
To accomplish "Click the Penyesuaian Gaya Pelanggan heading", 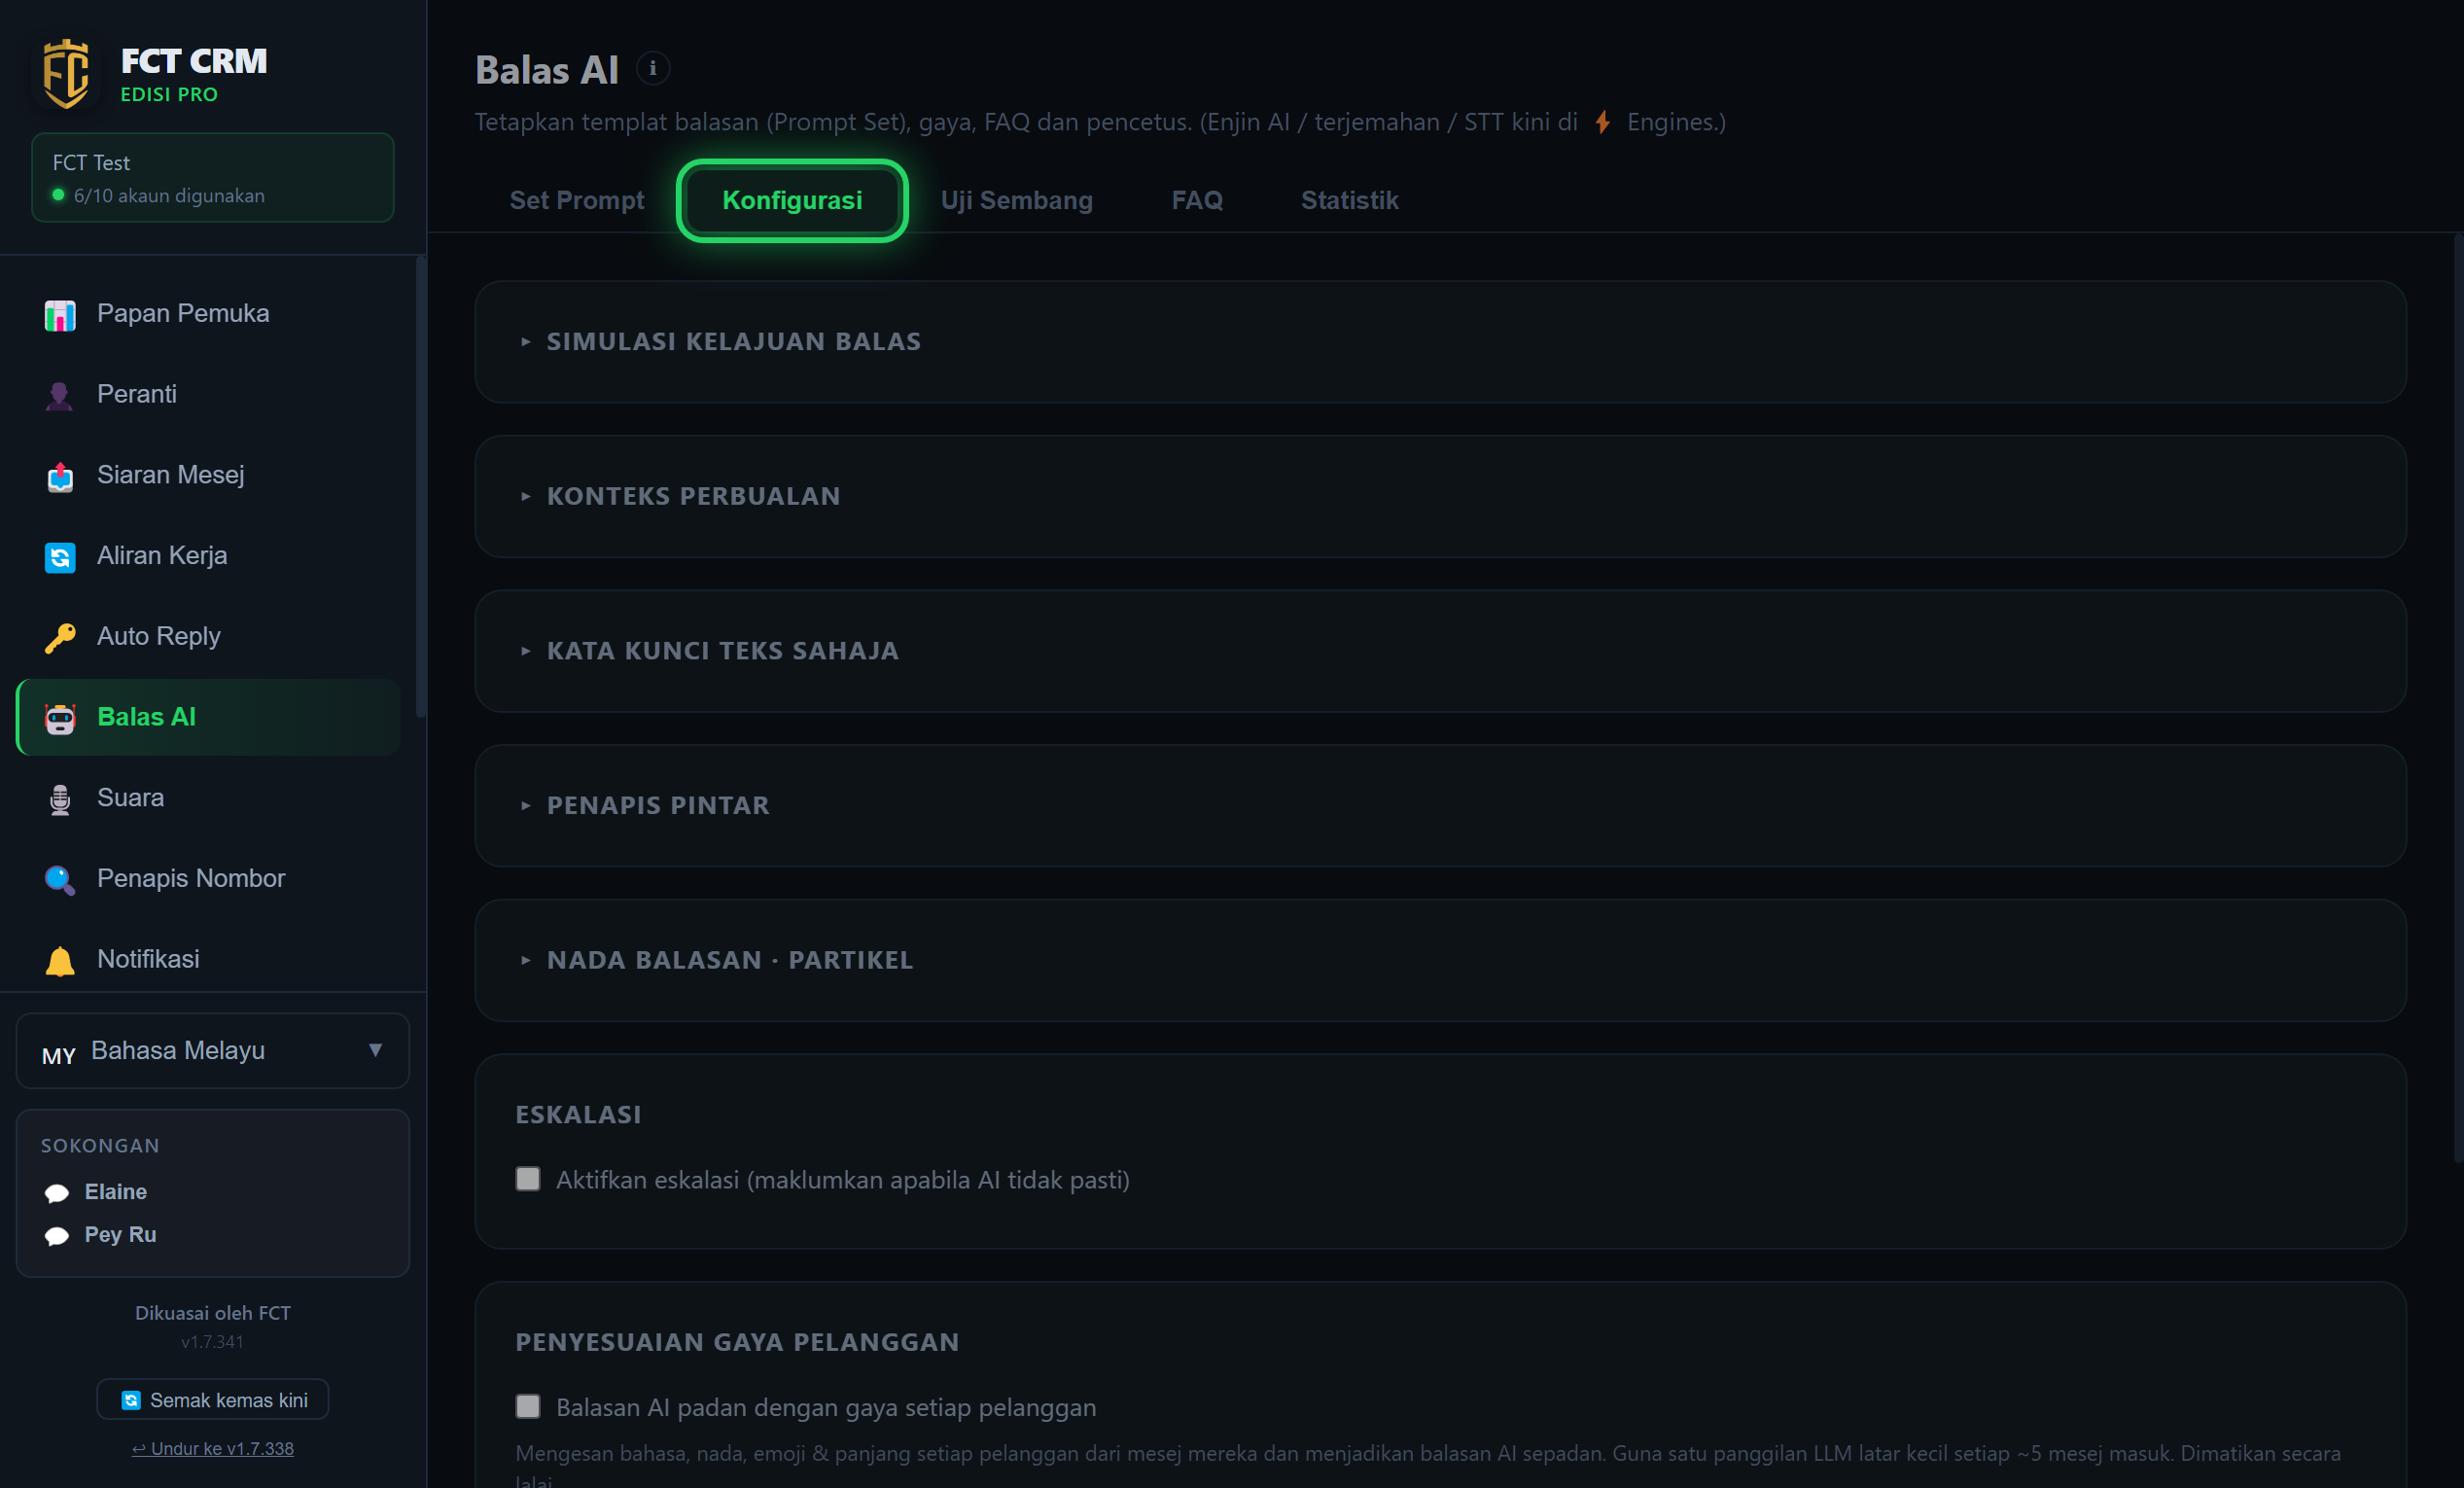I will [x=737, y=1343].
